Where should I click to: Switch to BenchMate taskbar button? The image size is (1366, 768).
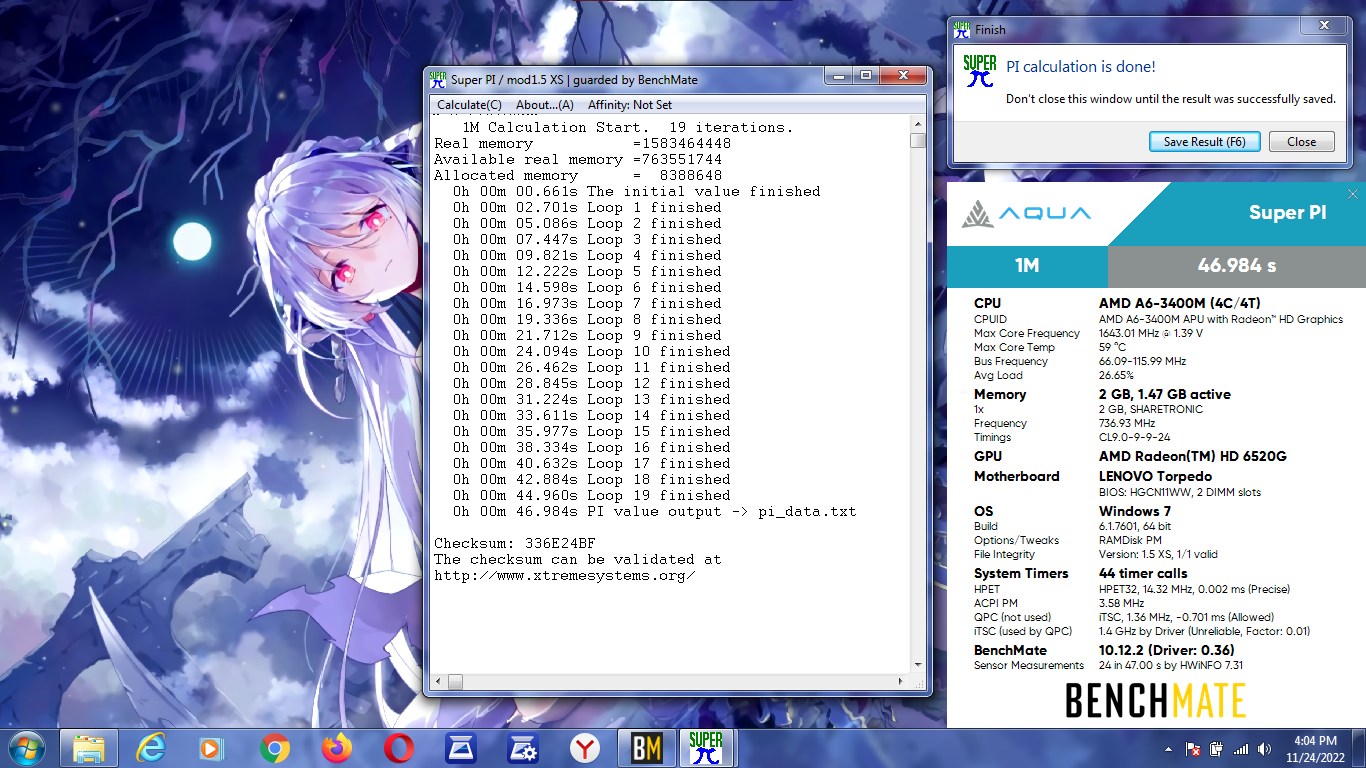[647, 748]
